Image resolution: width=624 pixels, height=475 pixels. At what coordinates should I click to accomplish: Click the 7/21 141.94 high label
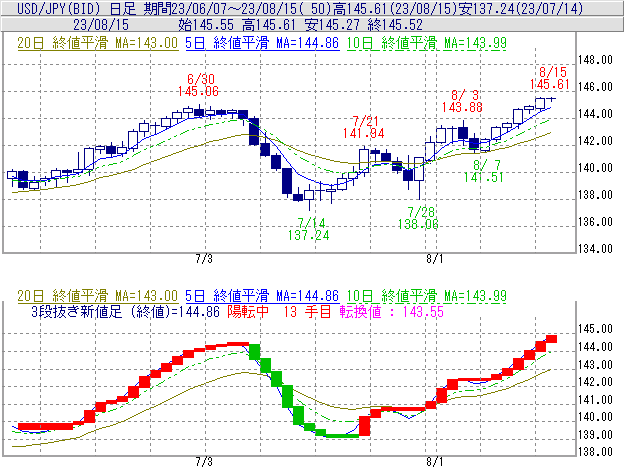364,127
